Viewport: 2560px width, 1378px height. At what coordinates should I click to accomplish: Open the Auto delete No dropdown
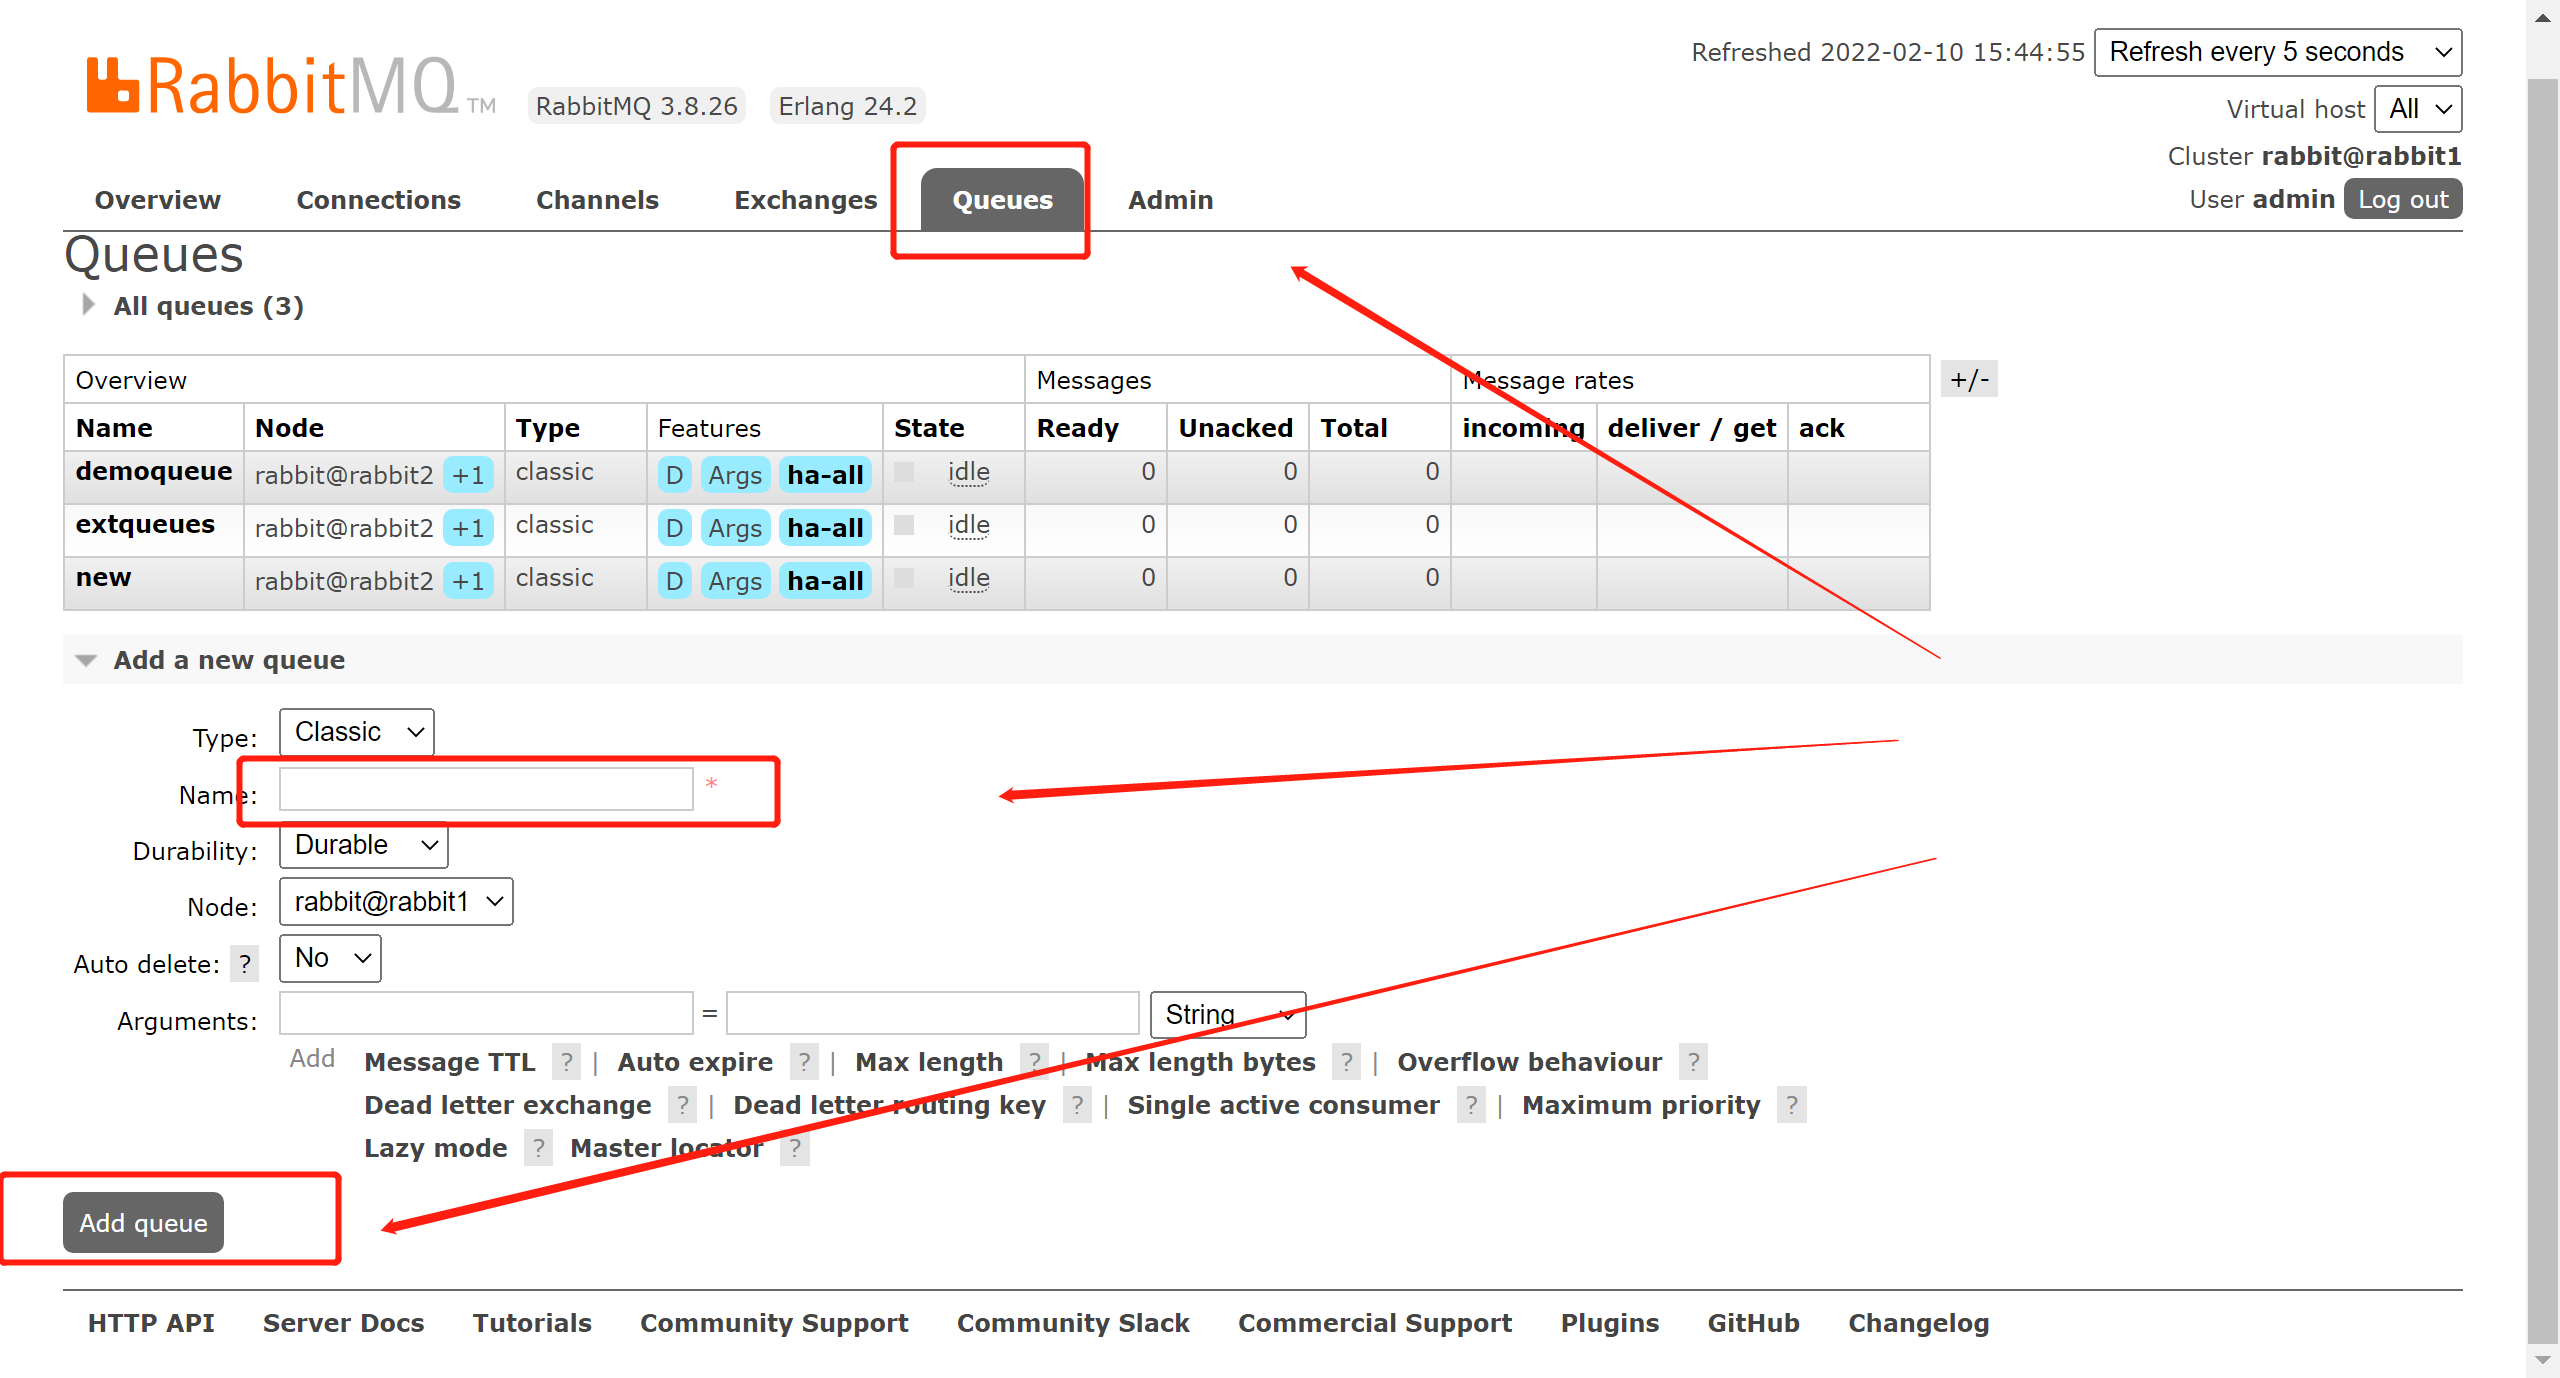[x=330, y=958]
